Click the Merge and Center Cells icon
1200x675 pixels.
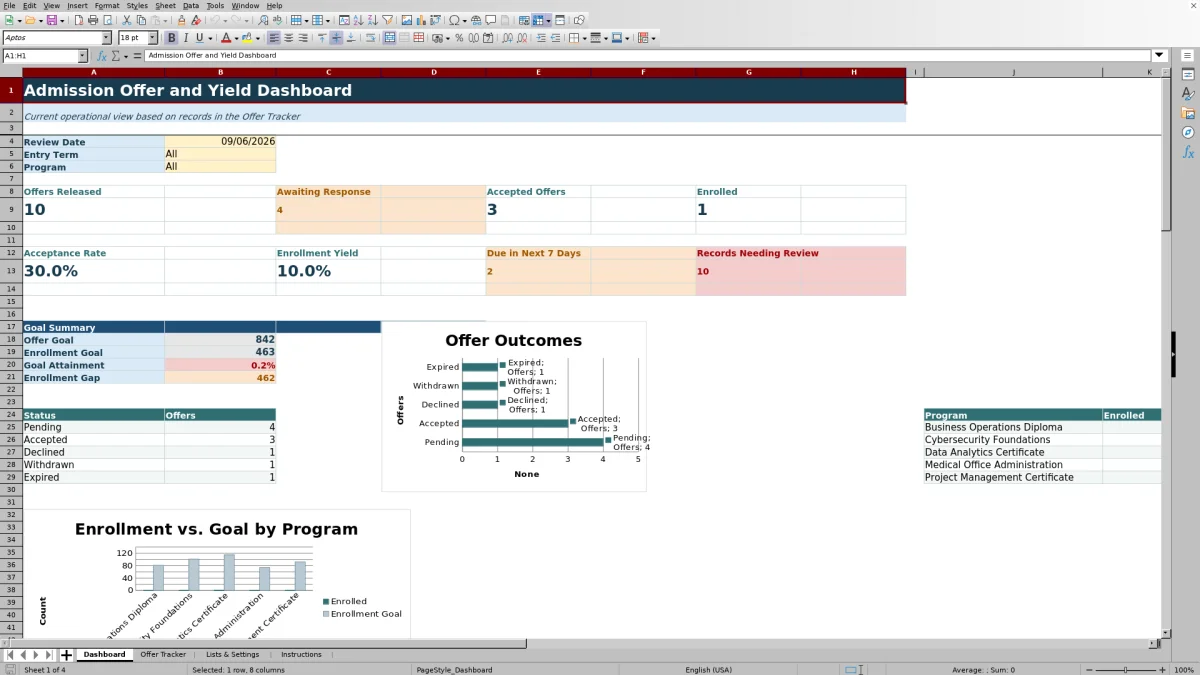pyautogui.click(x=390, y=38)
